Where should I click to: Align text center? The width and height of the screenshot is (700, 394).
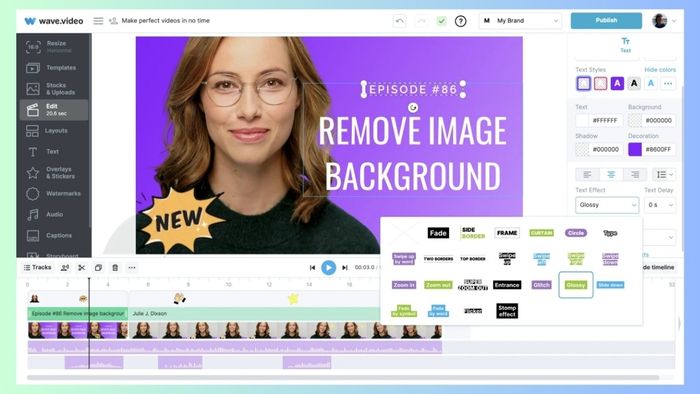coord(611,174)
